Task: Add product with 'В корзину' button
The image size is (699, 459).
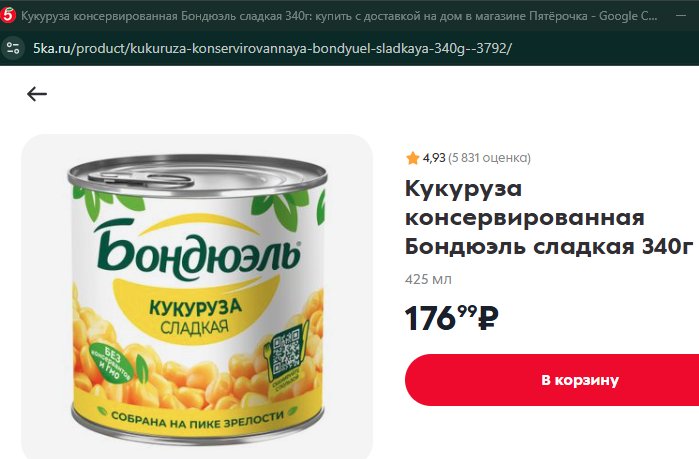Action: [x=552, y=380]
